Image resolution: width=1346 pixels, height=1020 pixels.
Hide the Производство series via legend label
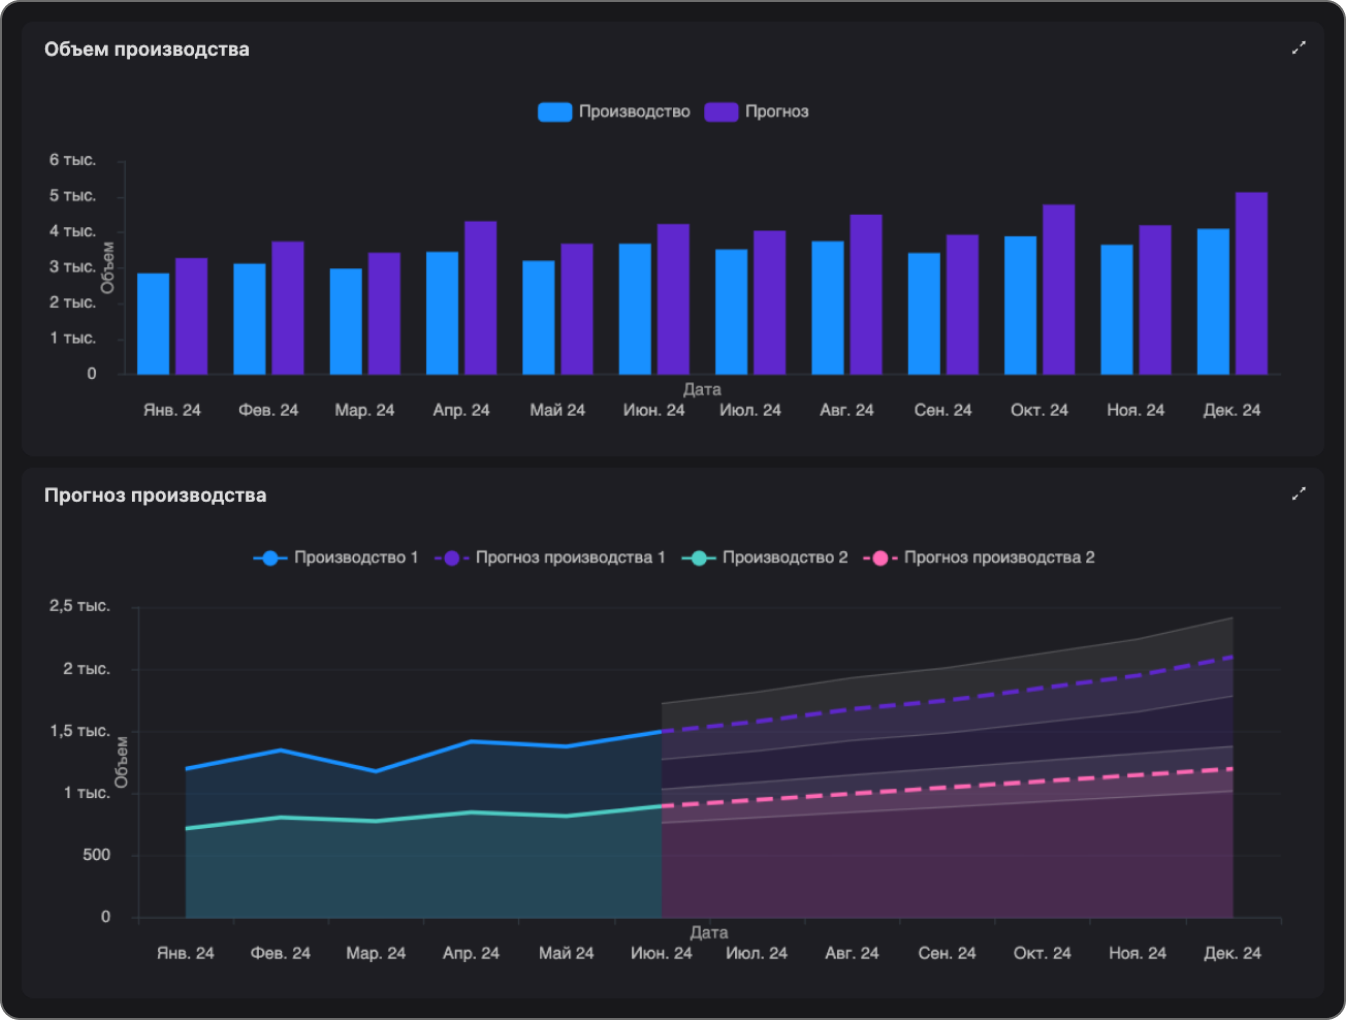(634, 112)
